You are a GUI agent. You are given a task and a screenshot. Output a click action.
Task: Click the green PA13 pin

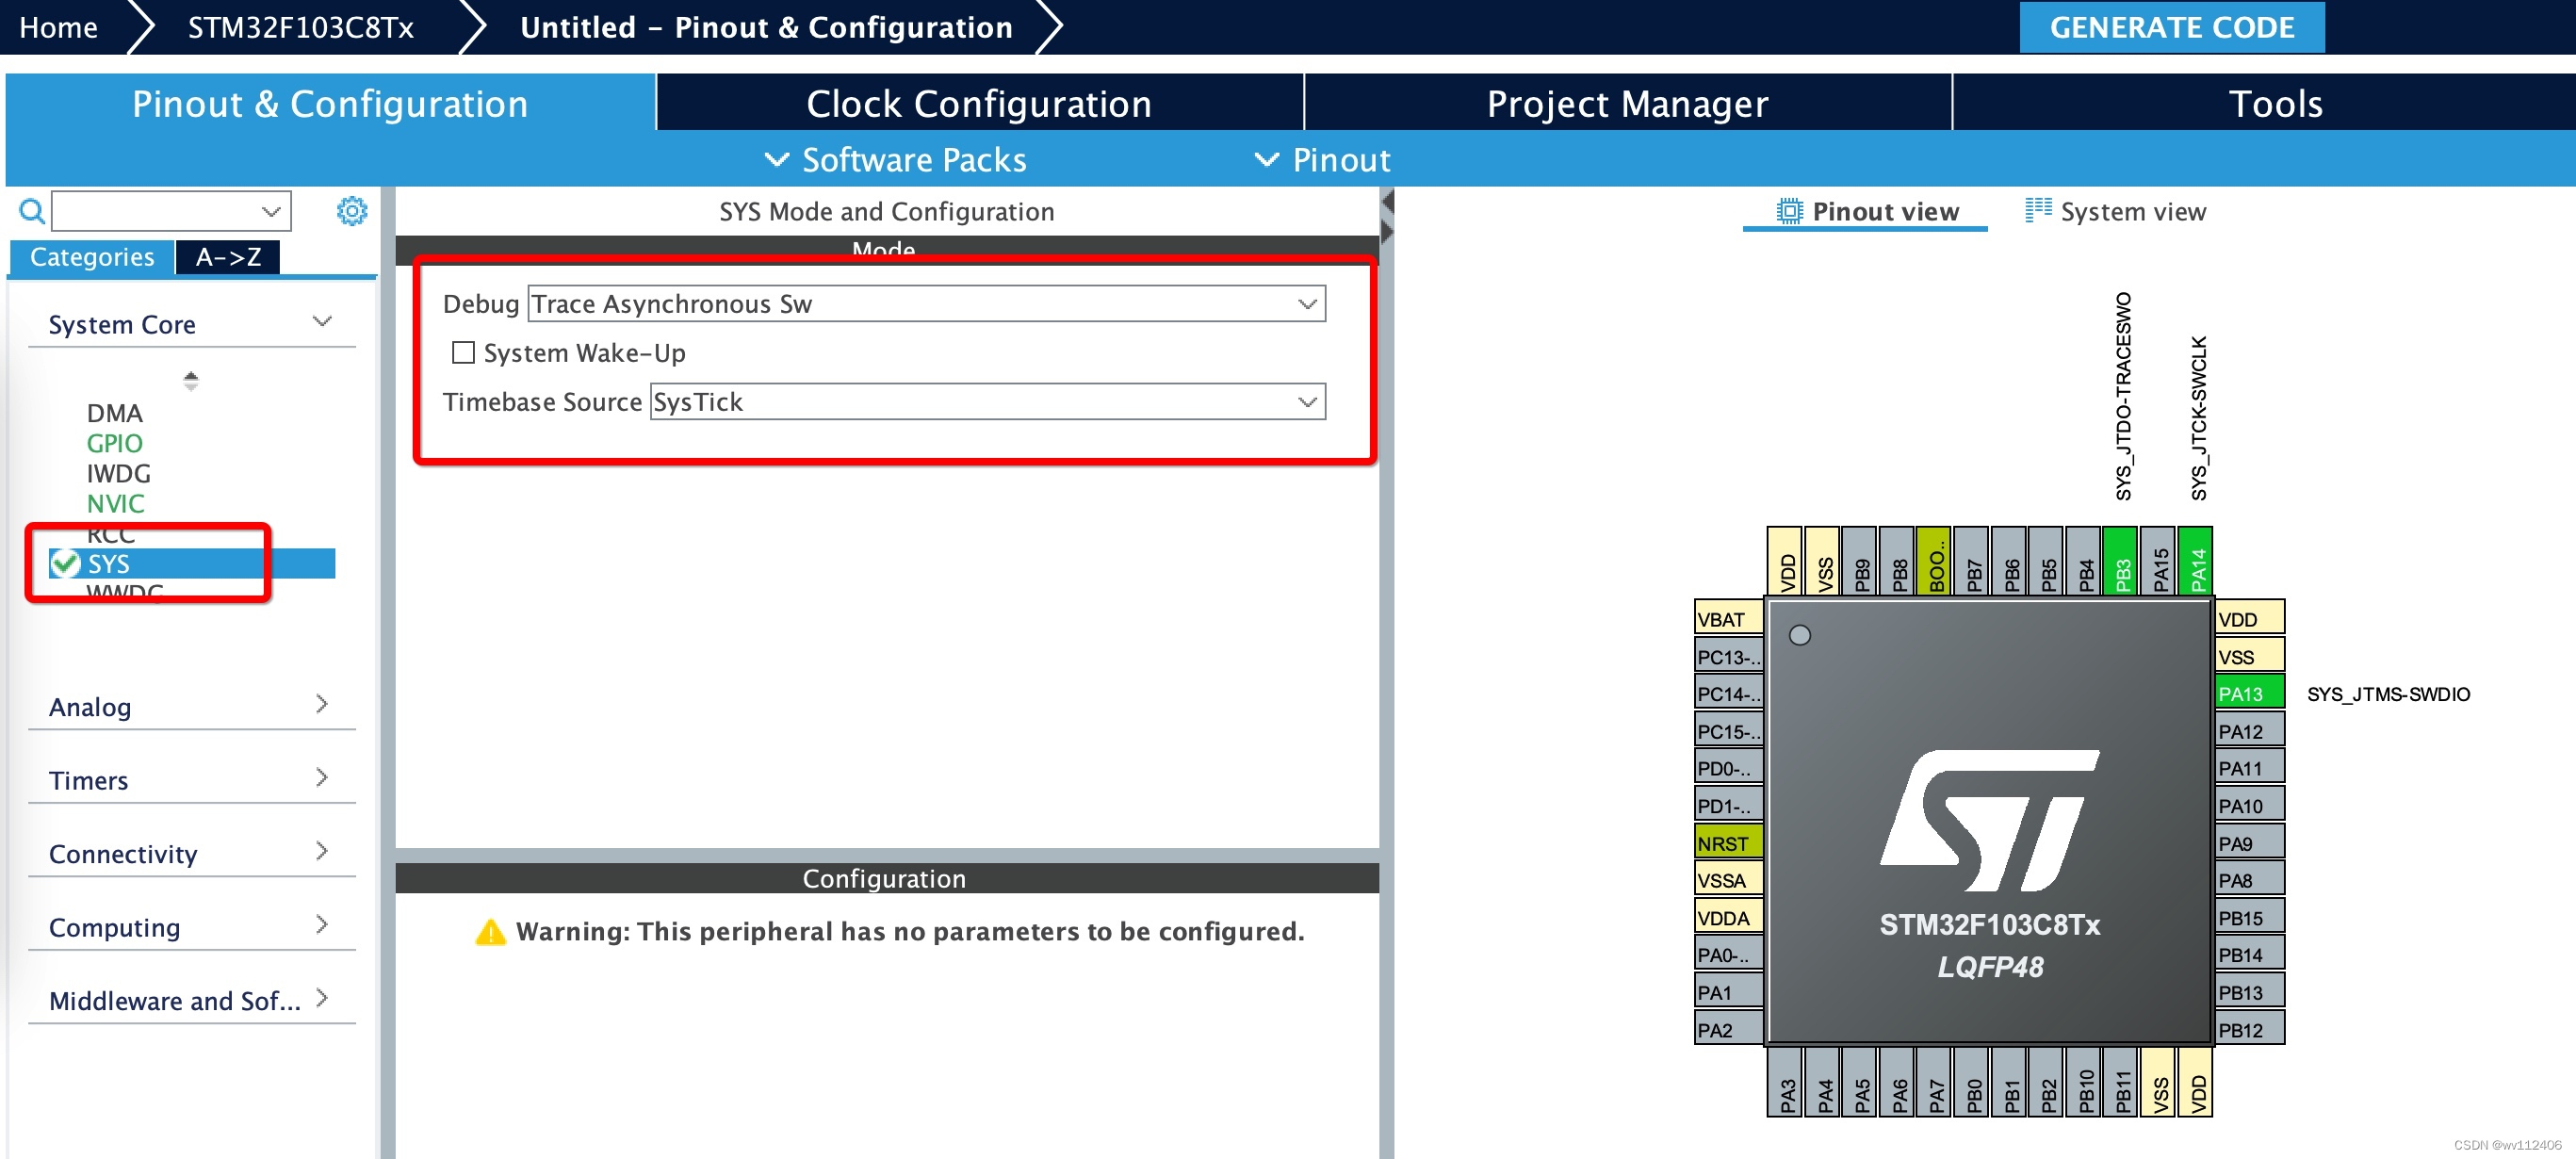(2248, 693)
